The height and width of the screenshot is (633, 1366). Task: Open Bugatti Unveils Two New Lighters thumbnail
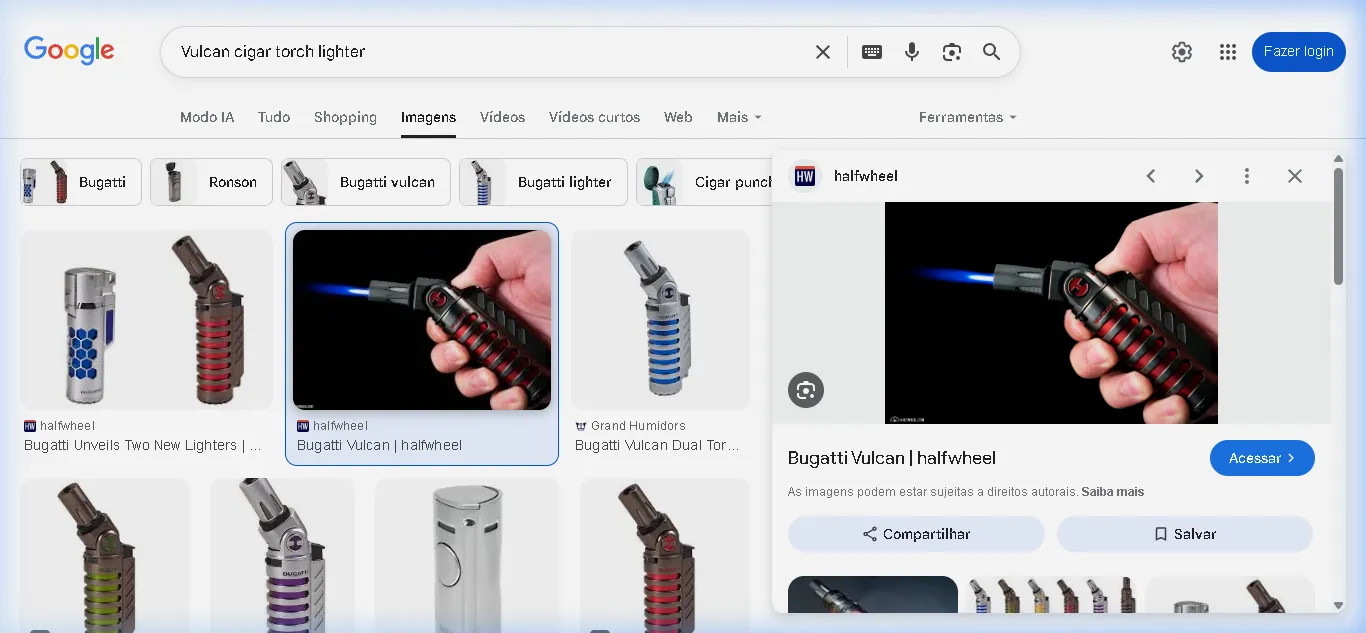147,320
